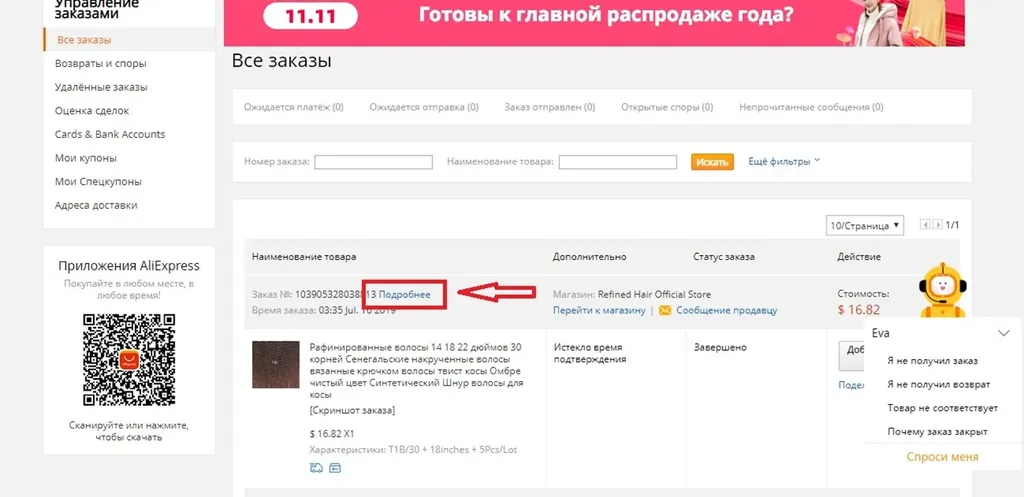1024x497 pixels.
Task: Open the 10/Страница page size dropdown
Action: pos(865,225)
